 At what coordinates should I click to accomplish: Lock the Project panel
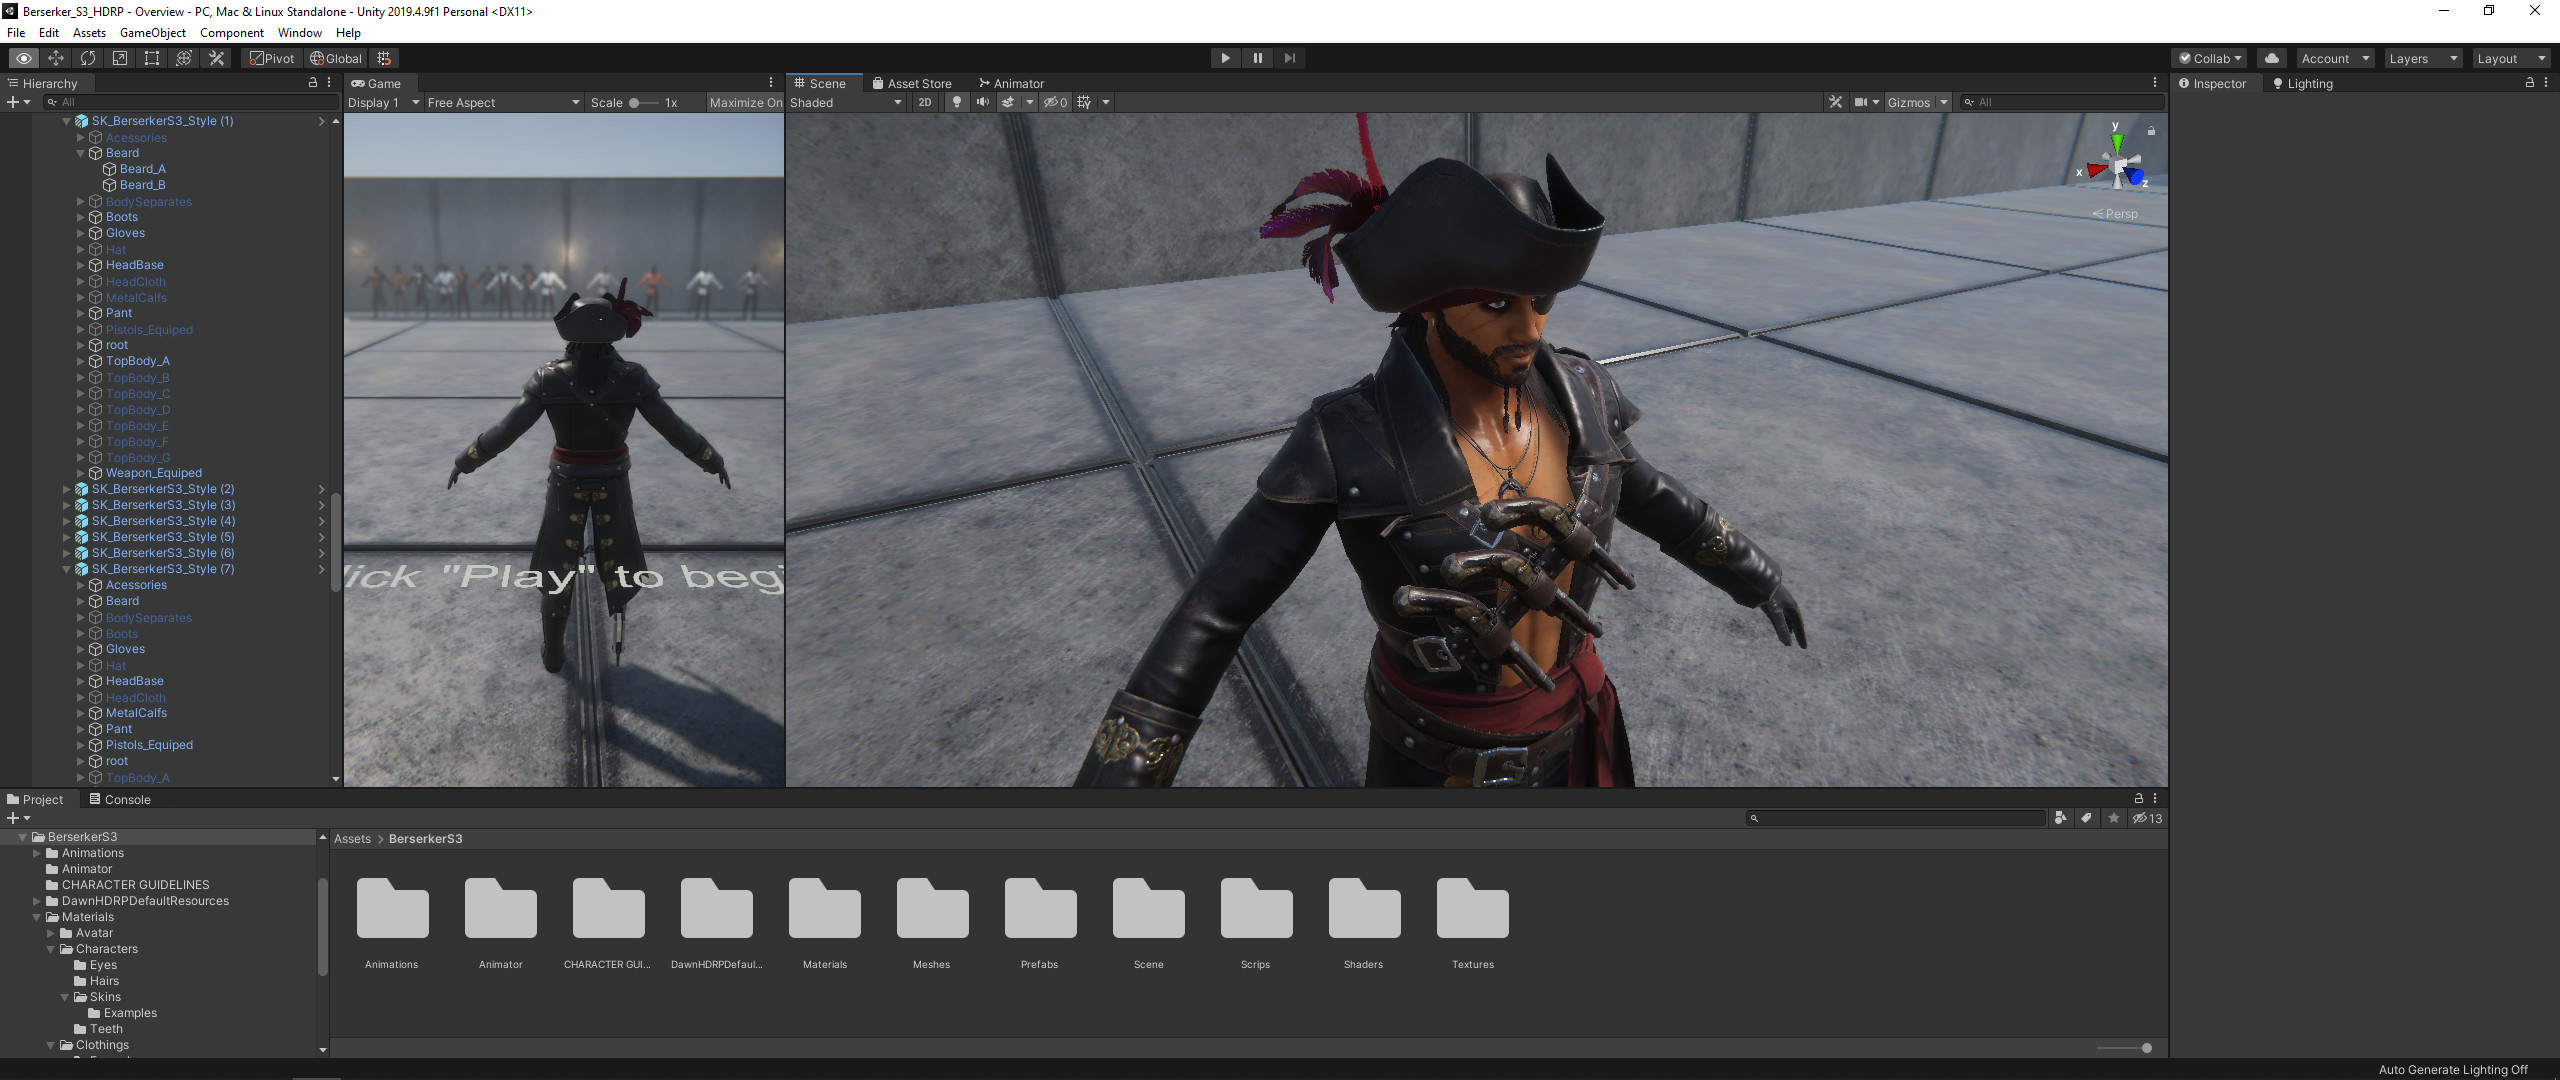point(2138,798)
